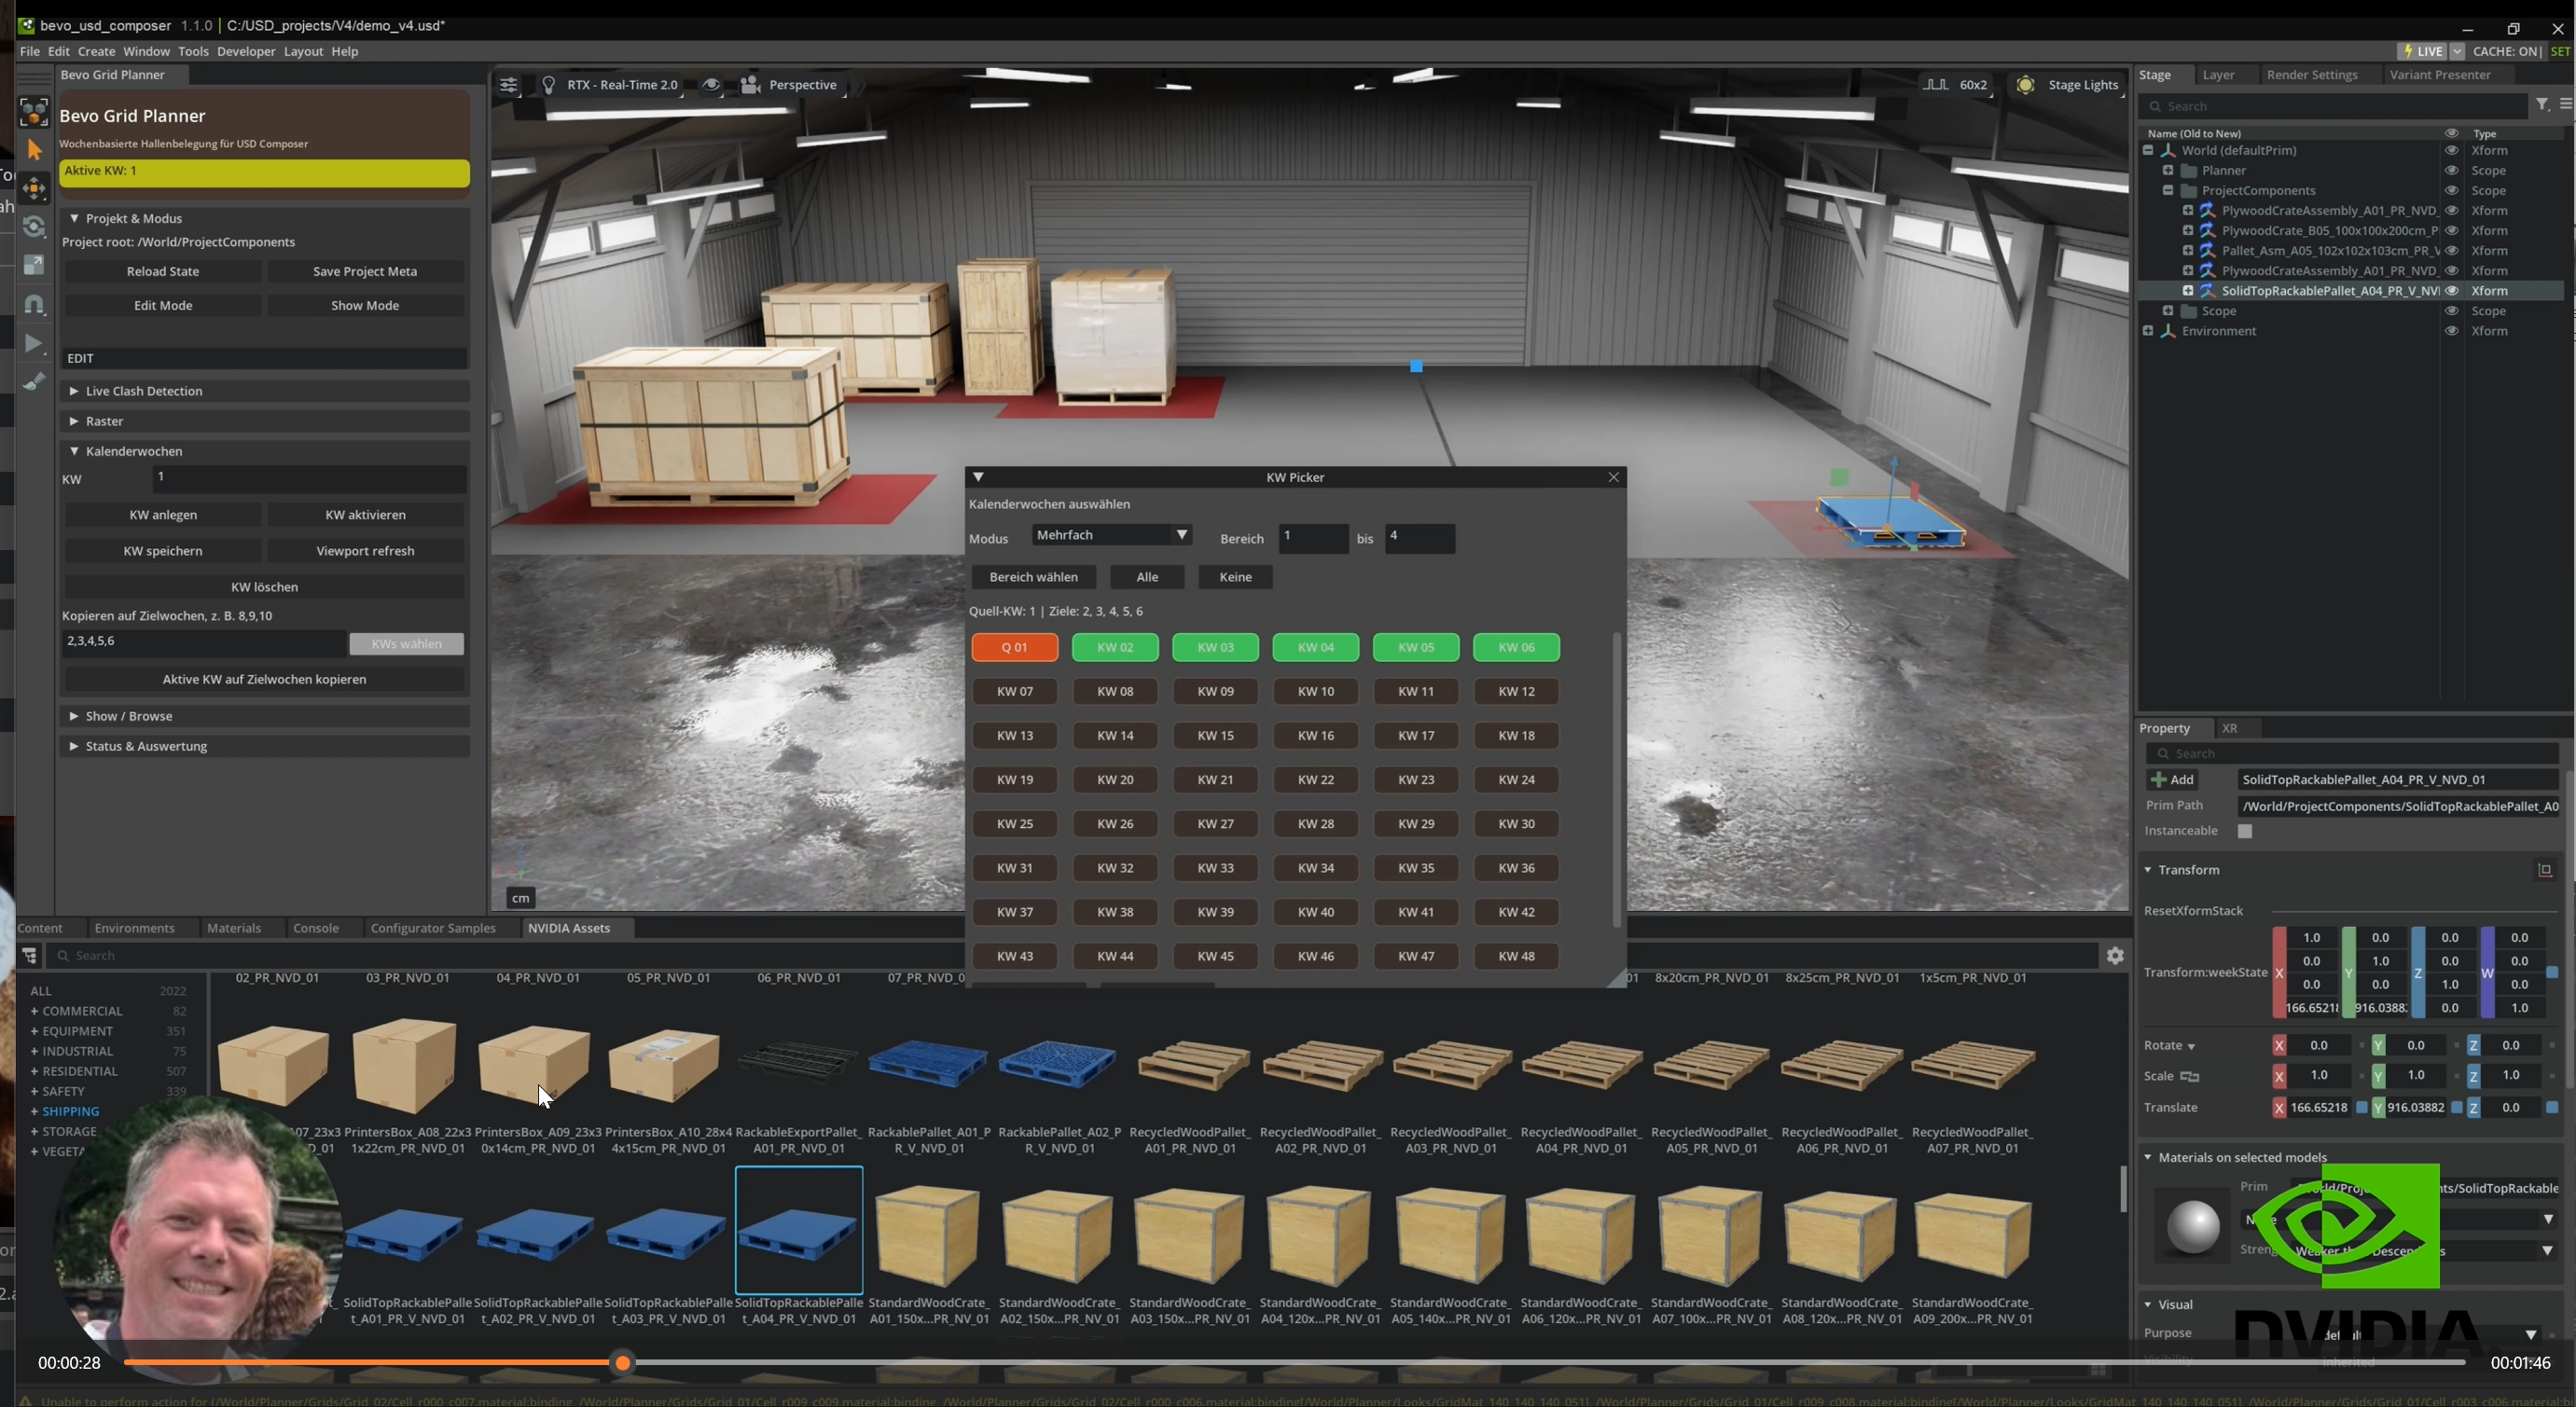Click Save Project Meta button

click(x=365, y=272)
